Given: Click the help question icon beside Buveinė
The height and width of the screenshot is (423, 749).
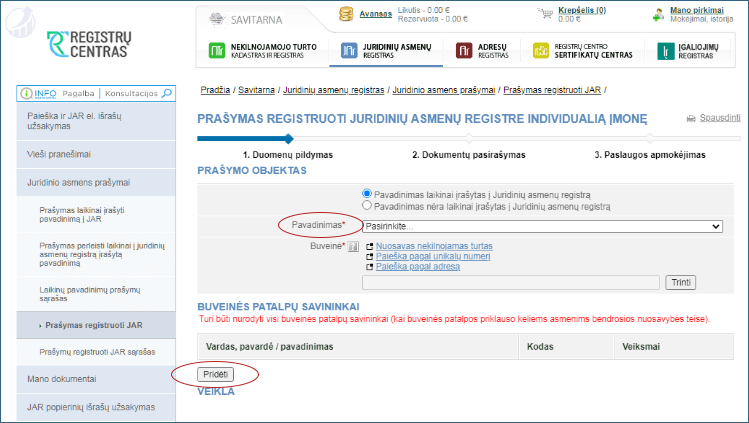Looking at the screenshot, I should point(353,247).
